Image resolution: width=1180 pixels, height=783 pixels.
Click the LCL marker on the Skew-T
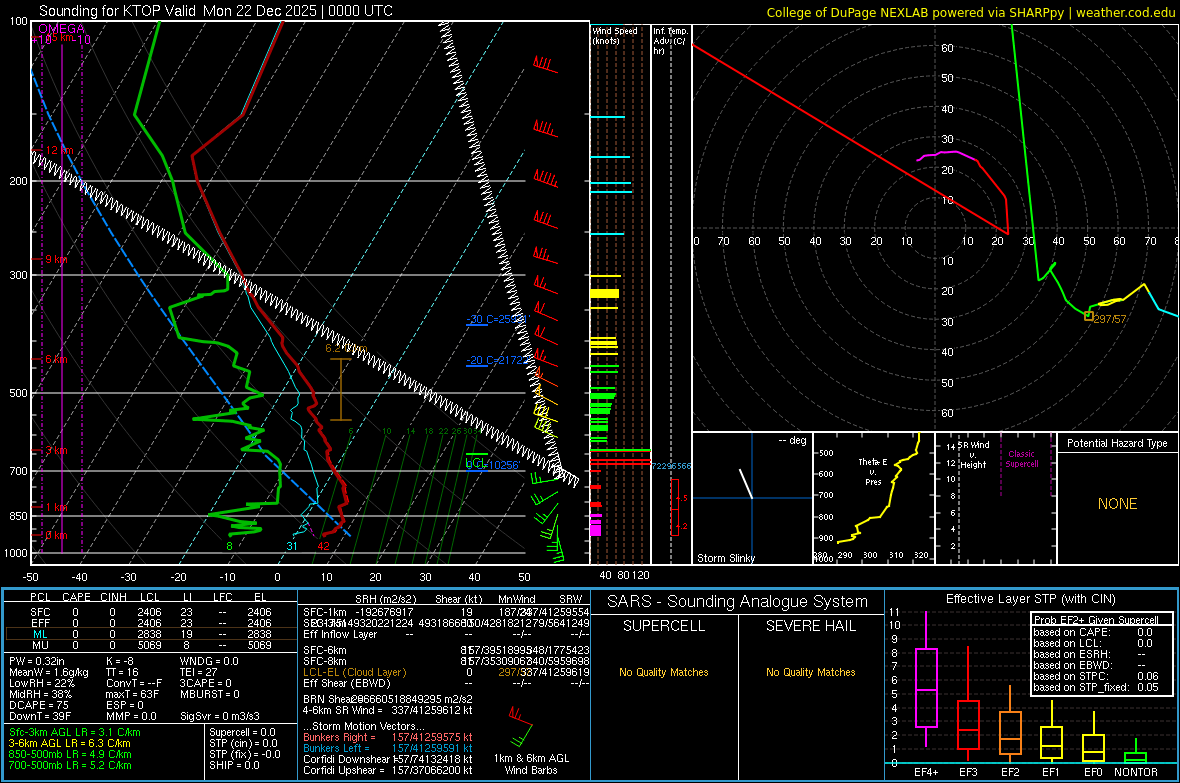pyautogui.click(x=476, y=462)
